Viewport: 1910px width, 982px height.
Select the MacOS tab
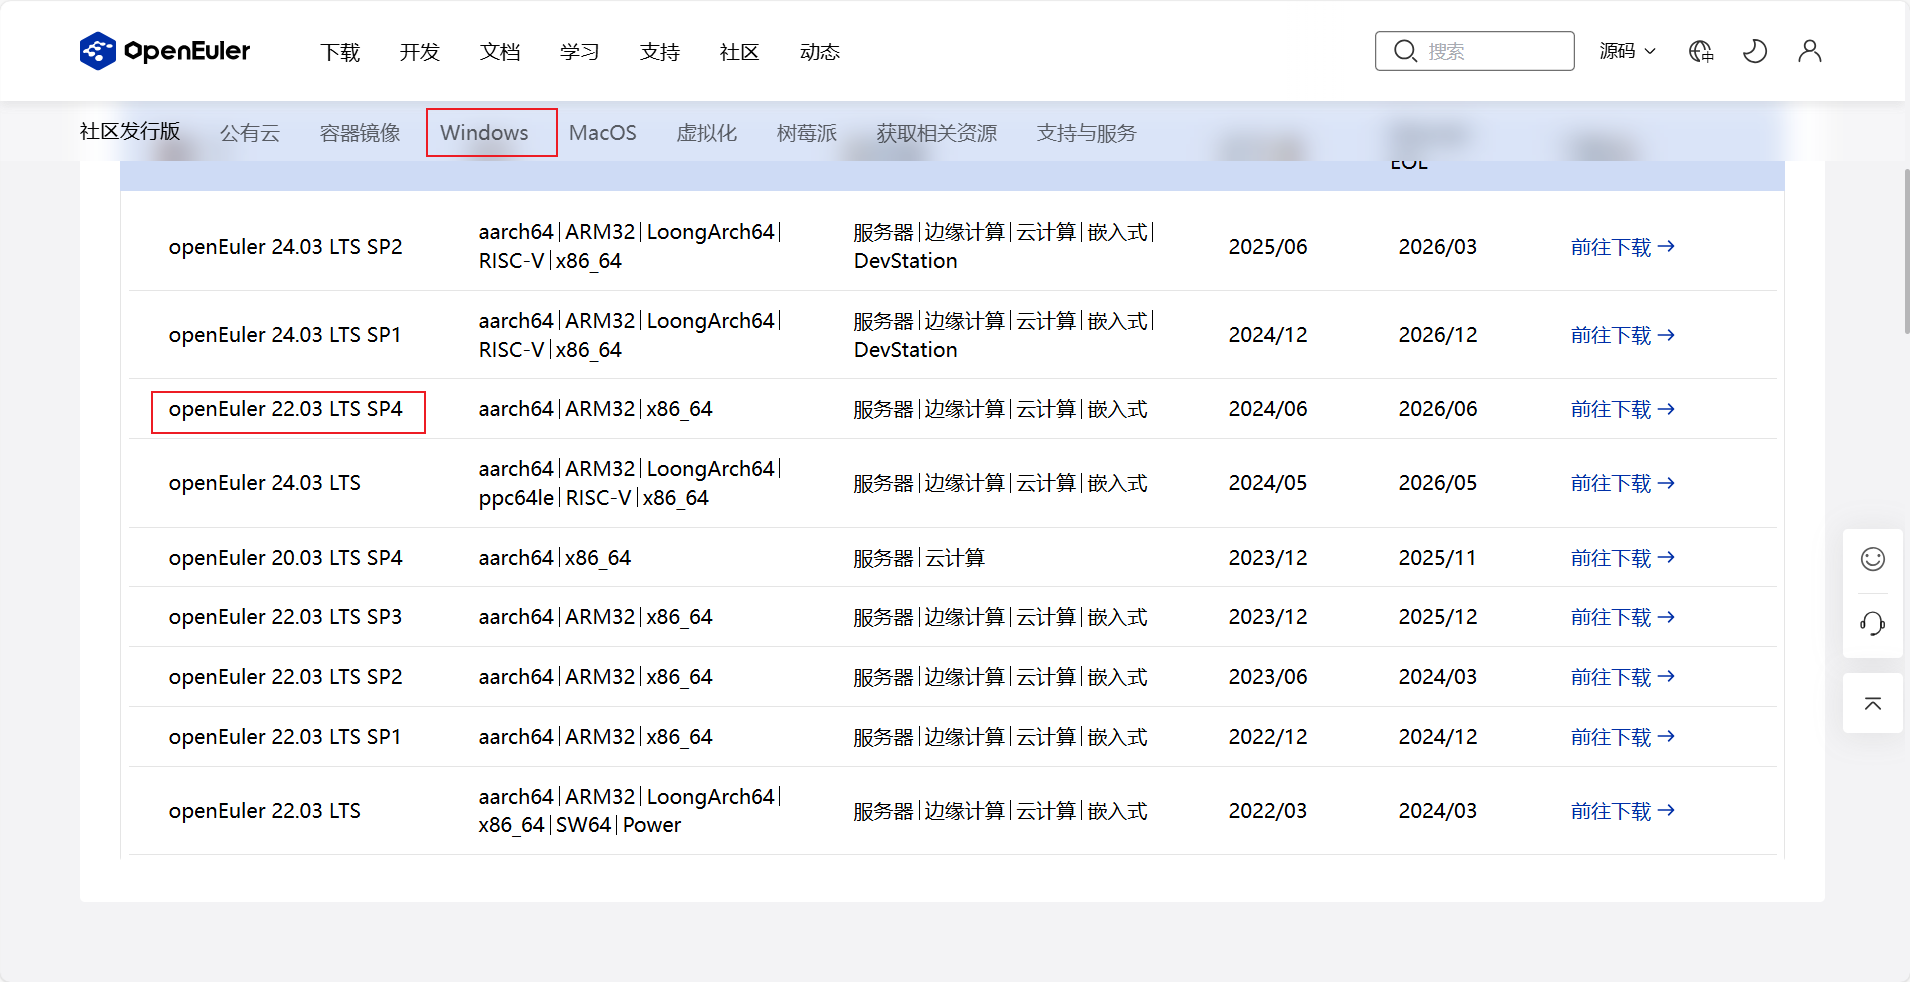point(603,133)
